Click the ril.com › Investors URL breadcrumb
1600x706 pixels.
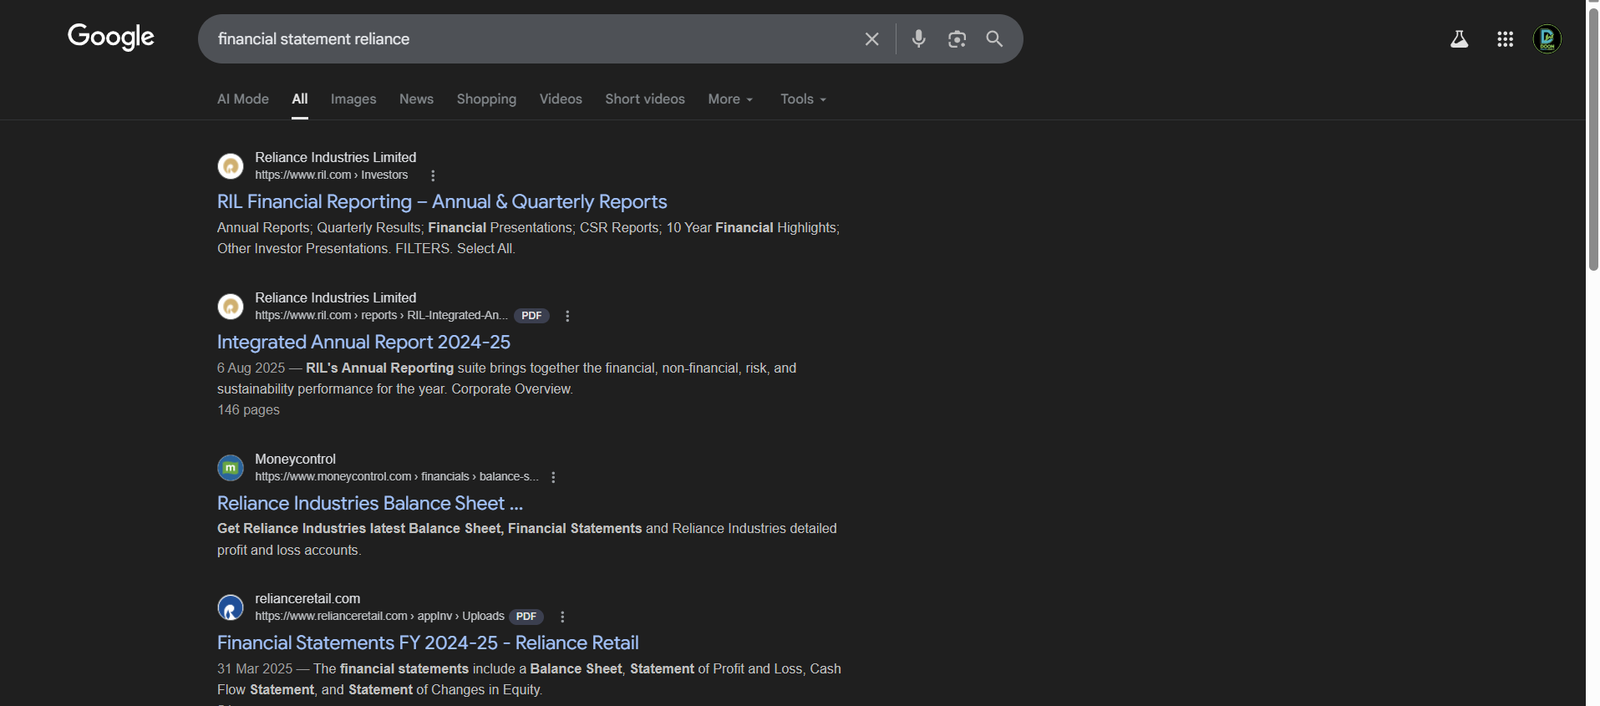pos(331,175)
